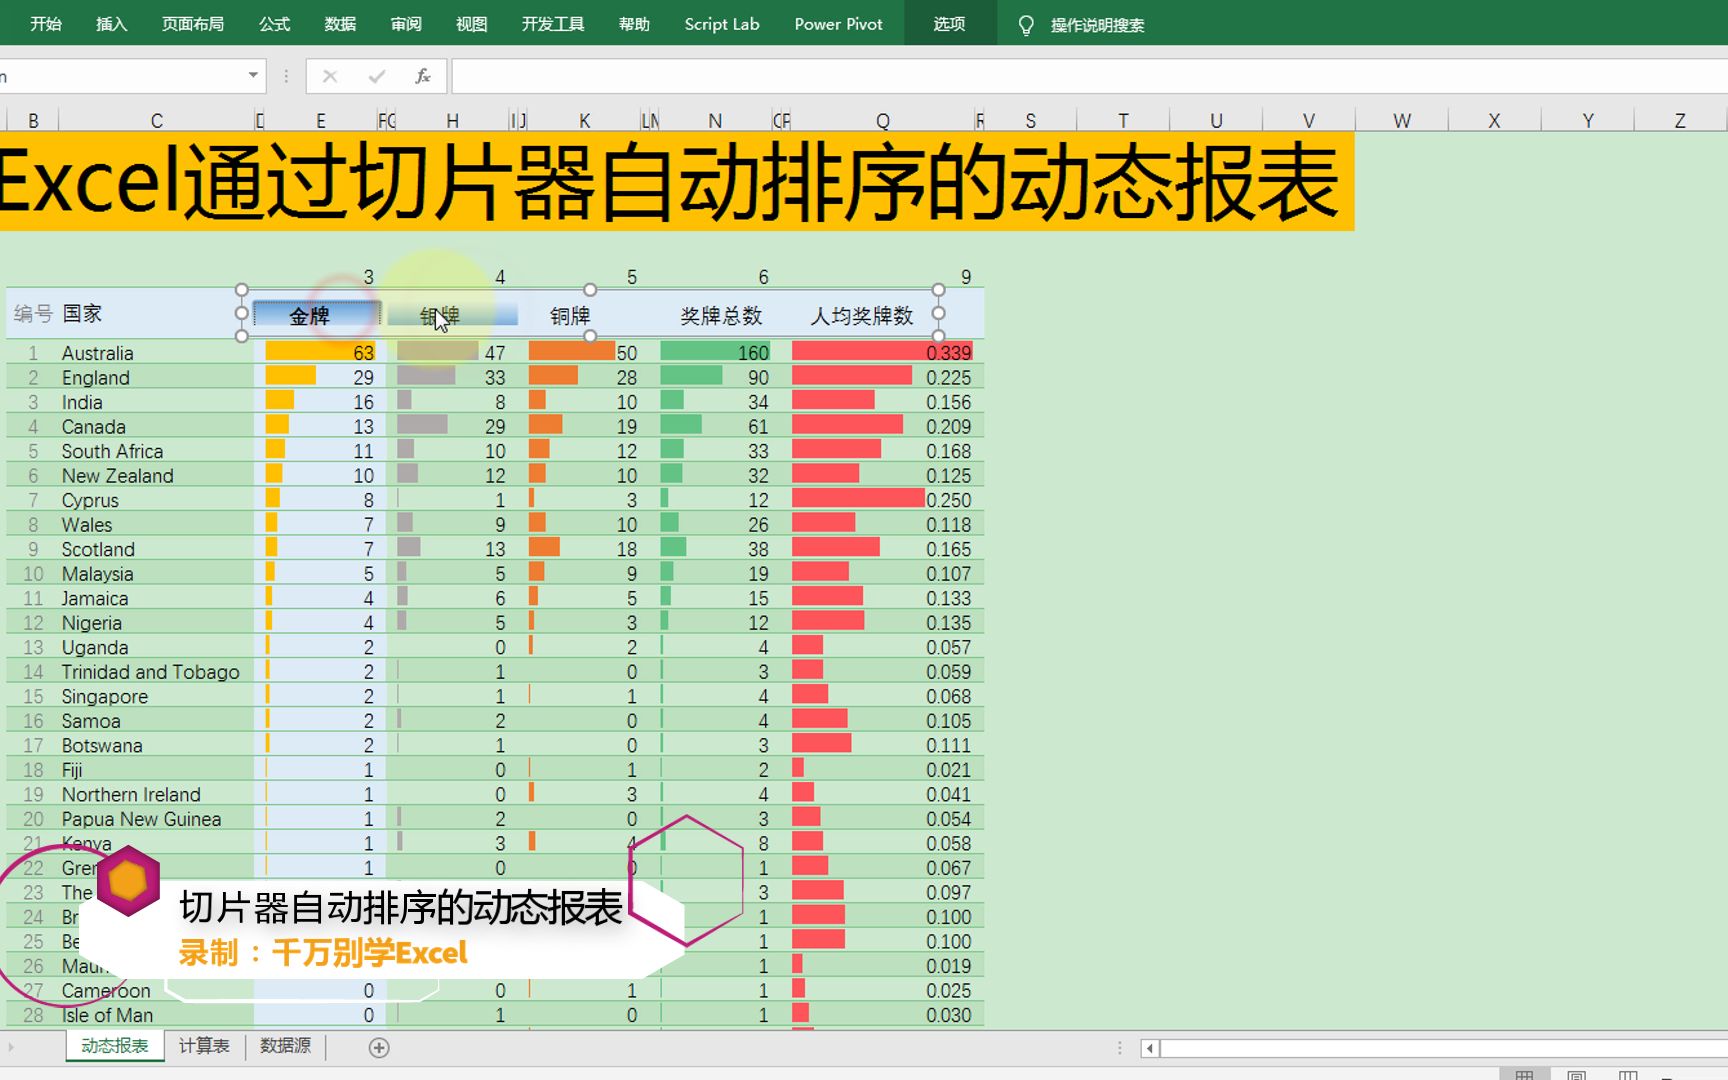Click Cyprus per-capita value 0.250
This screenshot has height=1080, width=1728.
[x=948, y=500]
